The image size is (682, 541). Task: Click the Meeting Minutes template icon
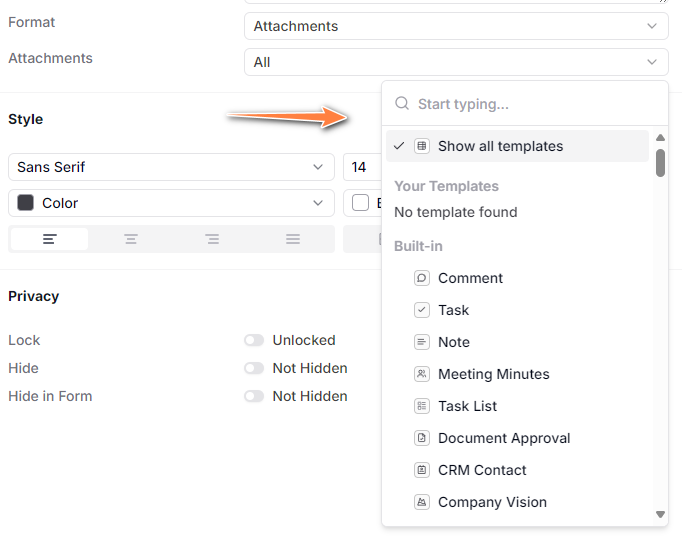coord(421,374)
